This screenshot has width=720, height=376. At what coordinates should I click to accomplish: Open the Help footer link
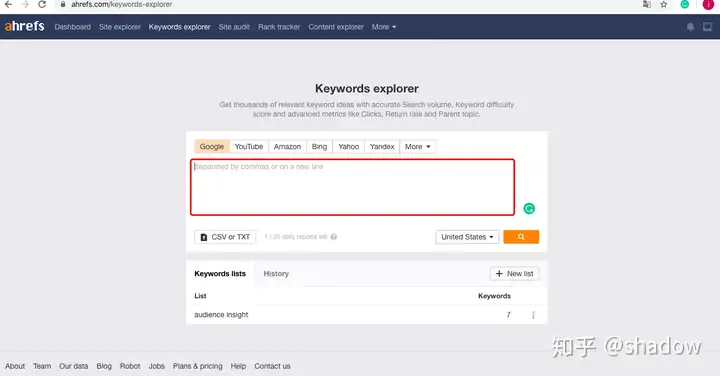pos(238,366)
